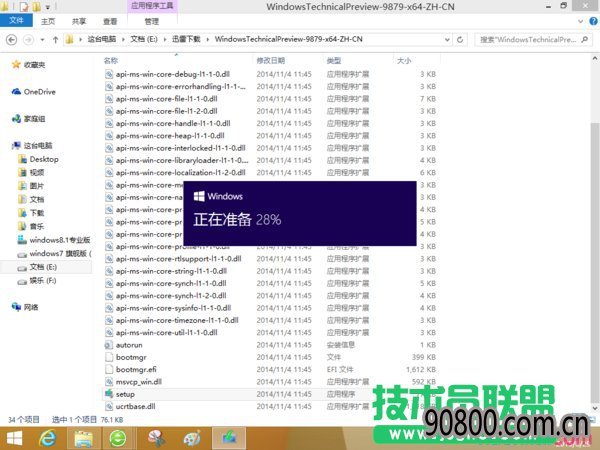Go back with the back arrow

(11, 39)
